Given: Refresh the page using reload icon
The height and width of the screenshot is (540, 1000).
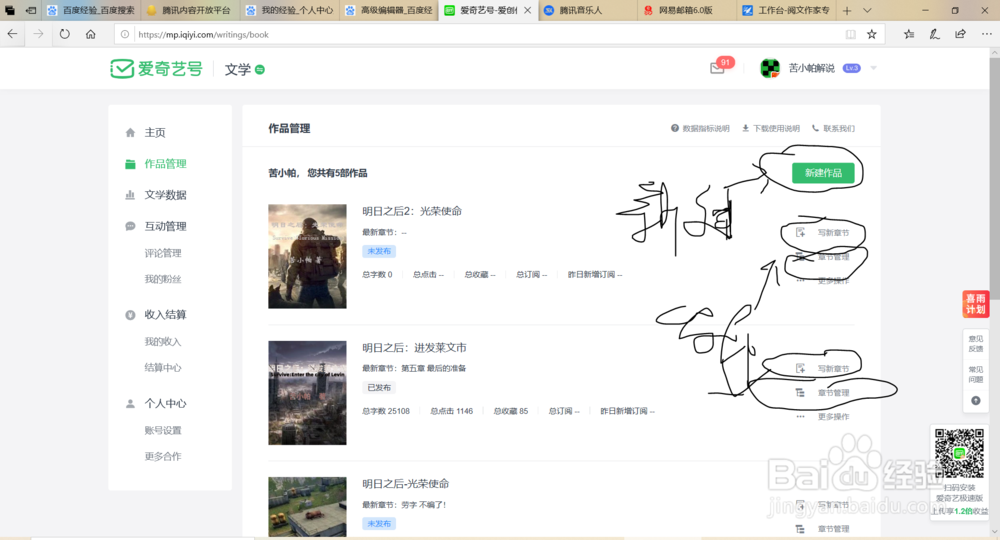Looking at the screenshot, I should 64,34.
